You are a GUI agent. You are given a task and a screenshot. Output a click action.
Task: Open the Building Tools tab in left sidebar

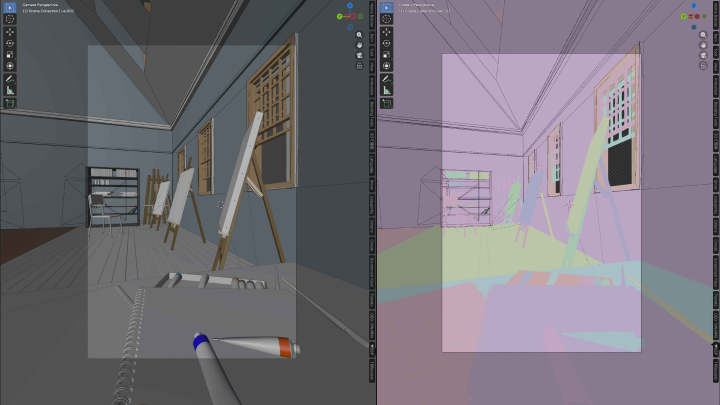point(371,115)
